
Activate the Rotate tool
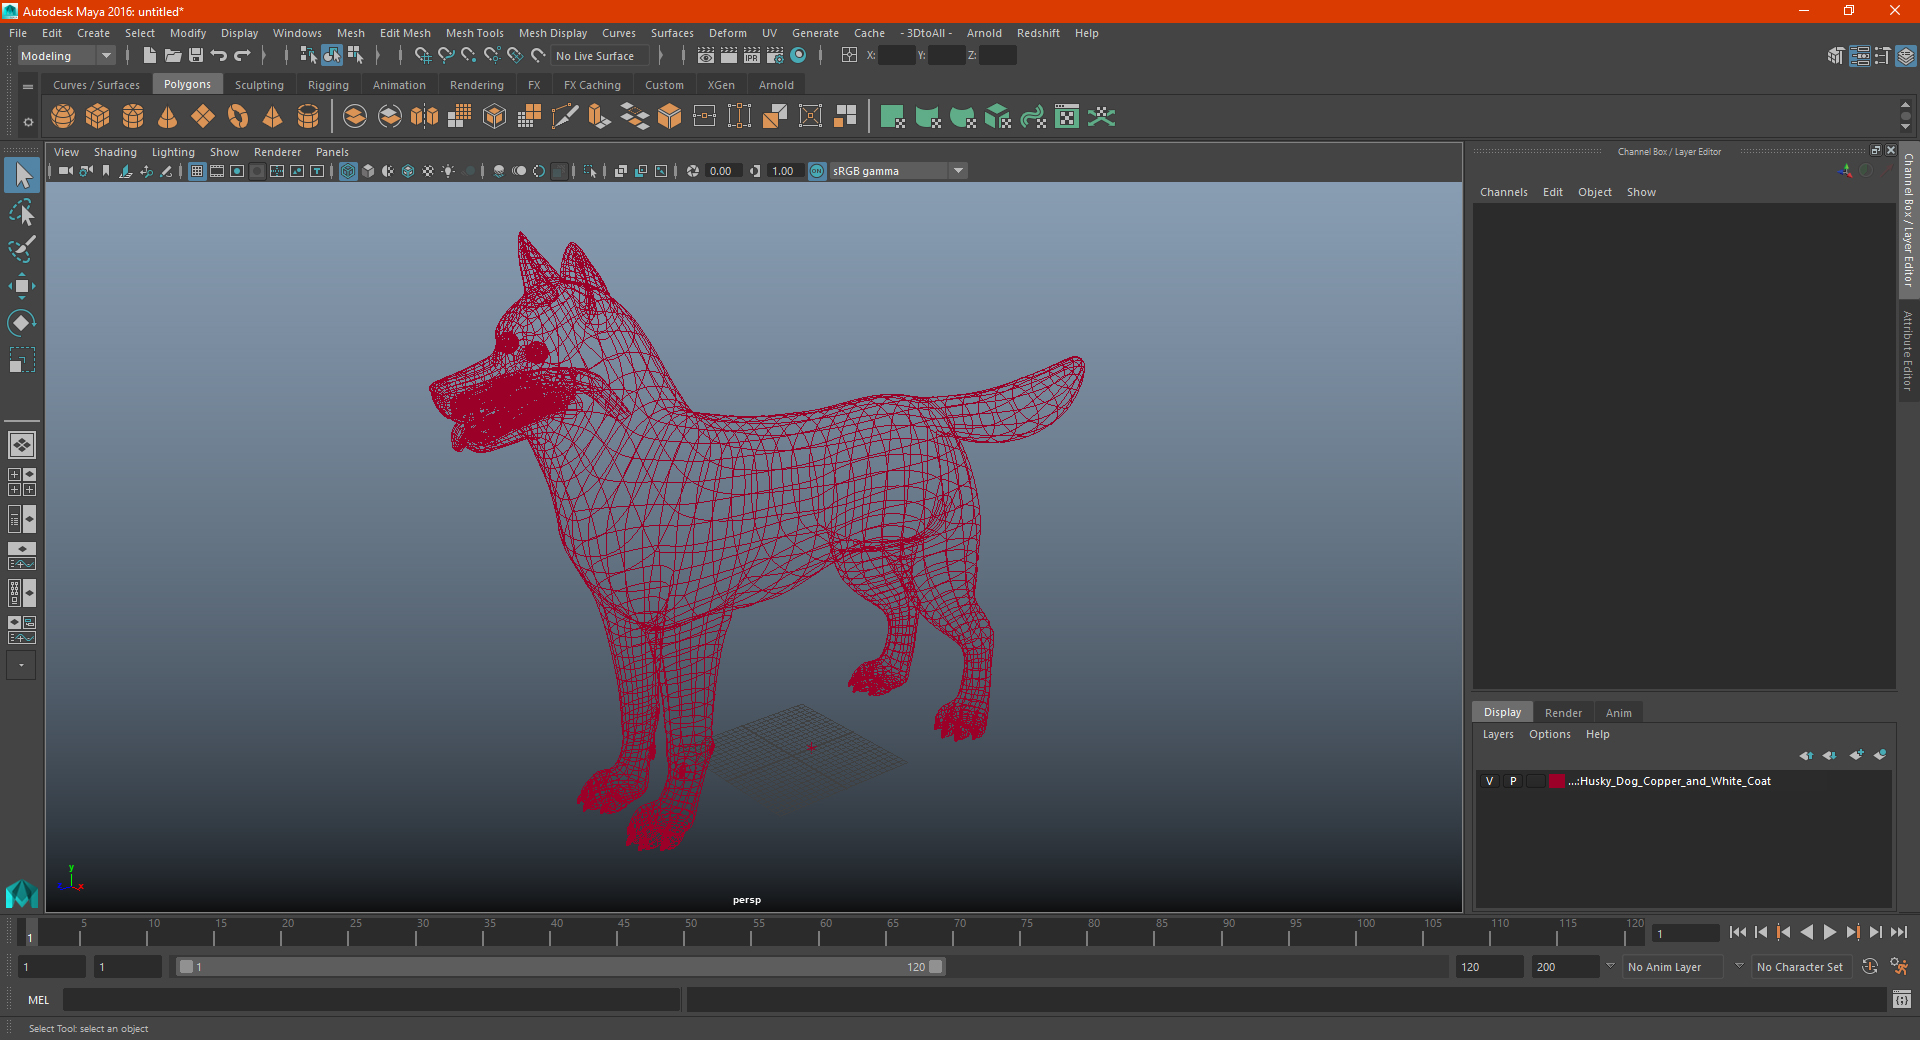tap(22, 323)
